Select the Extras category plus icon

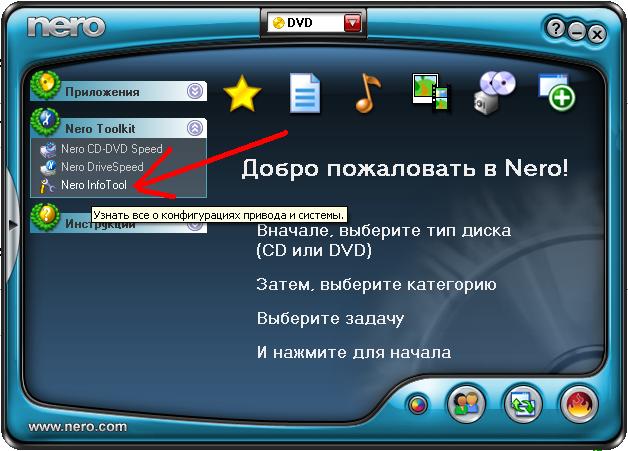(x=557, y=92)
